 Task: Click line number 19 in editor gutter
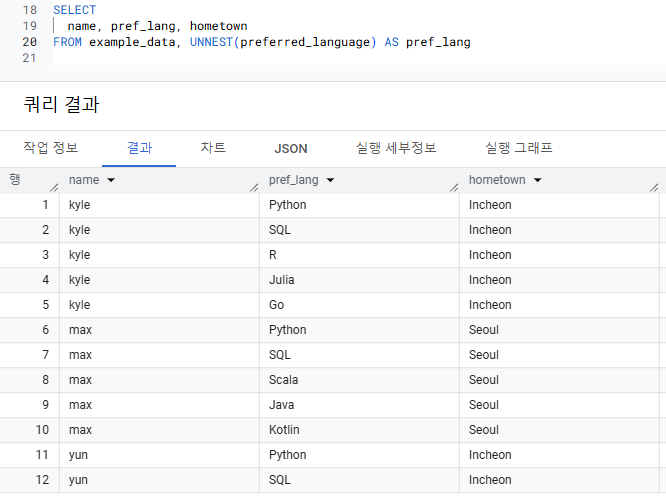[x=29, y=26]
